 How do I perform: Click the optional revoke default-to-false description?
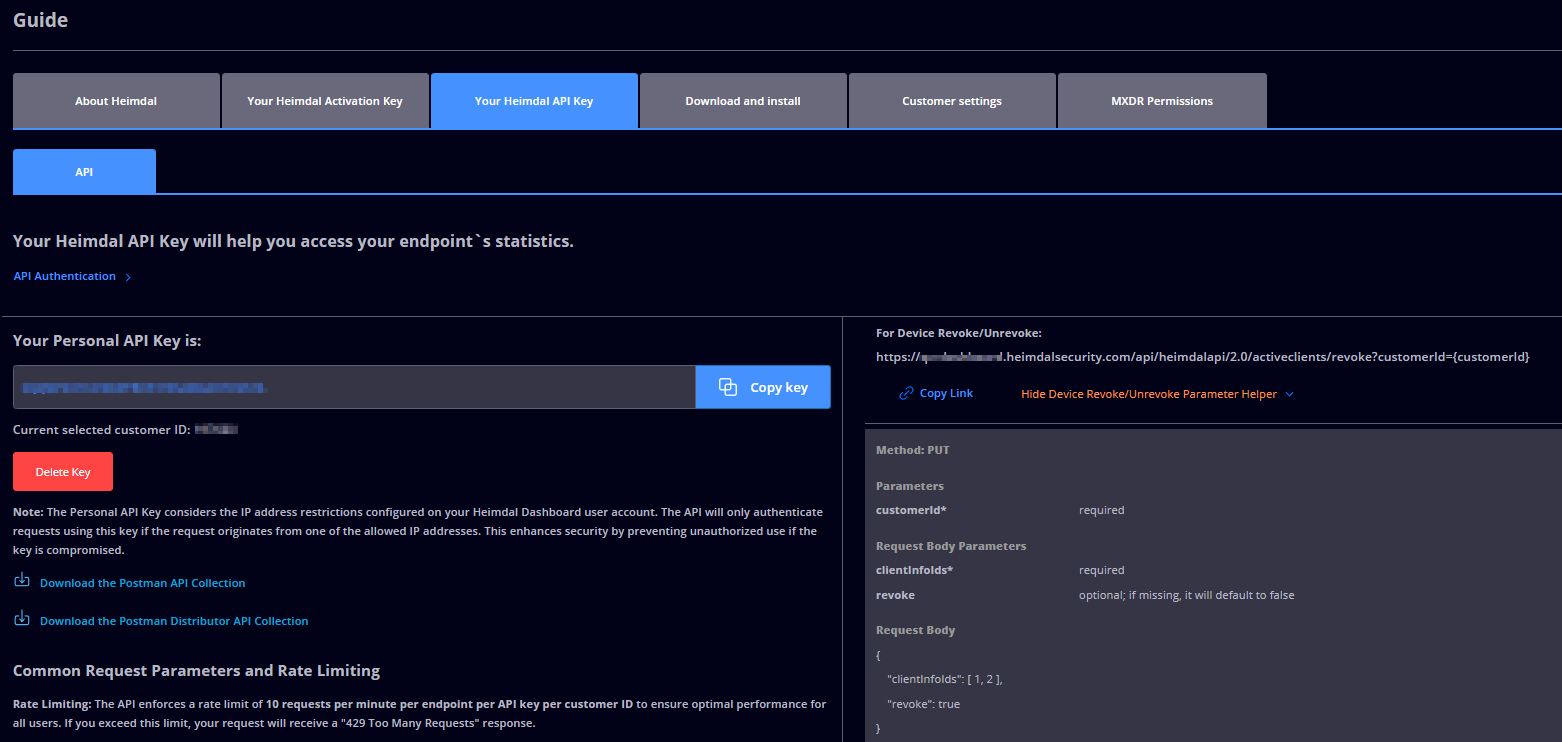[x=1186, y=595]
